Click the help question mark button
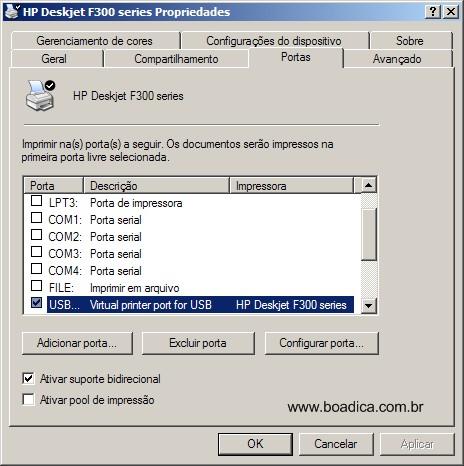The height and width of the screenshot is (466, 464). (433, 12)
